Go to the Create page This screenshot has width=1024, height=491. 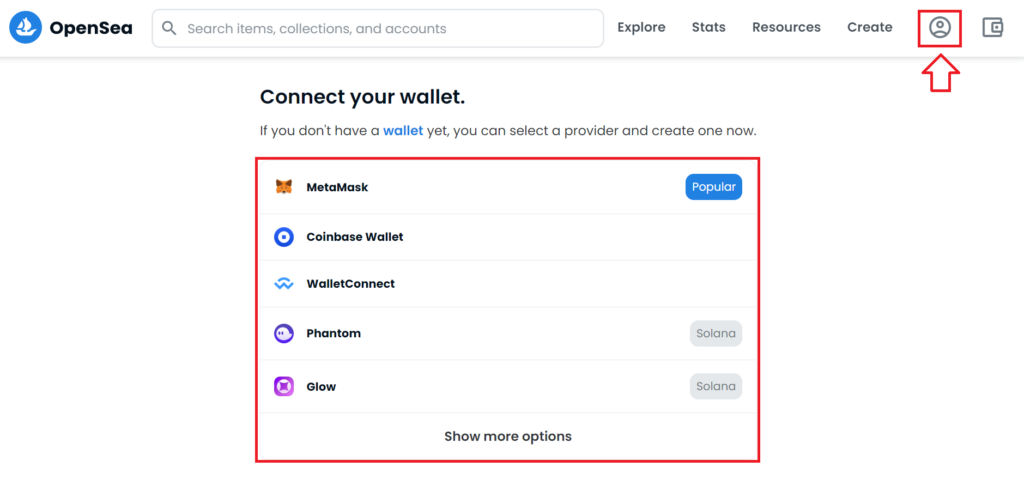click(x=870, y=27)
